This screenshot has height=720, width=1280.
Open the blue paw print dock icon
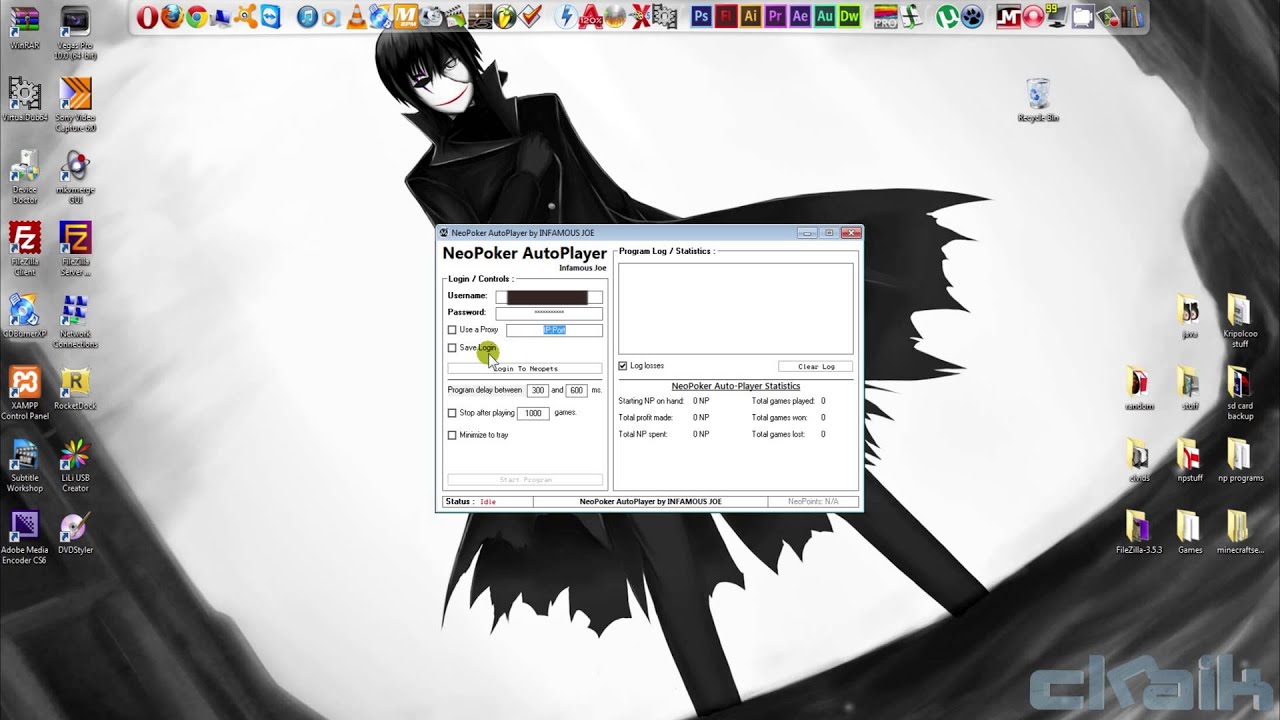point(970,16)
